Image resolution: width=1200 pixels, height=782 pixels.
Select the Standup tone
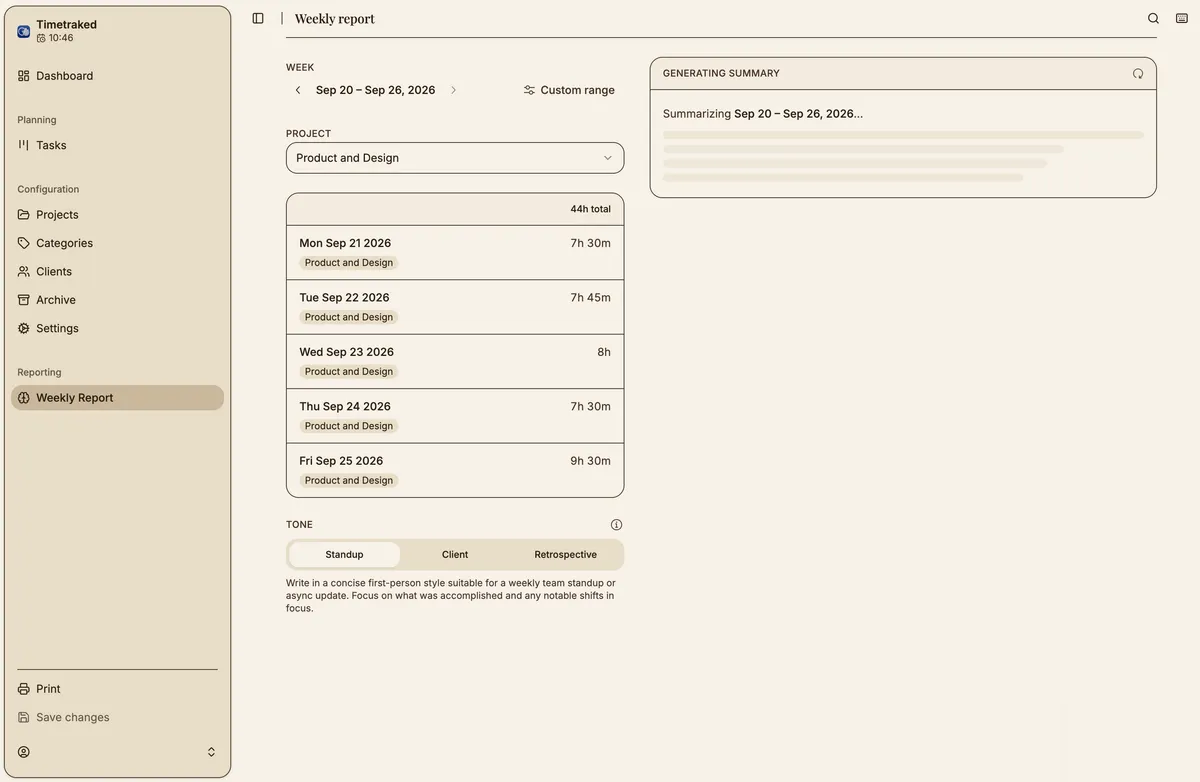pyautogui.click(x=345, y=555)
